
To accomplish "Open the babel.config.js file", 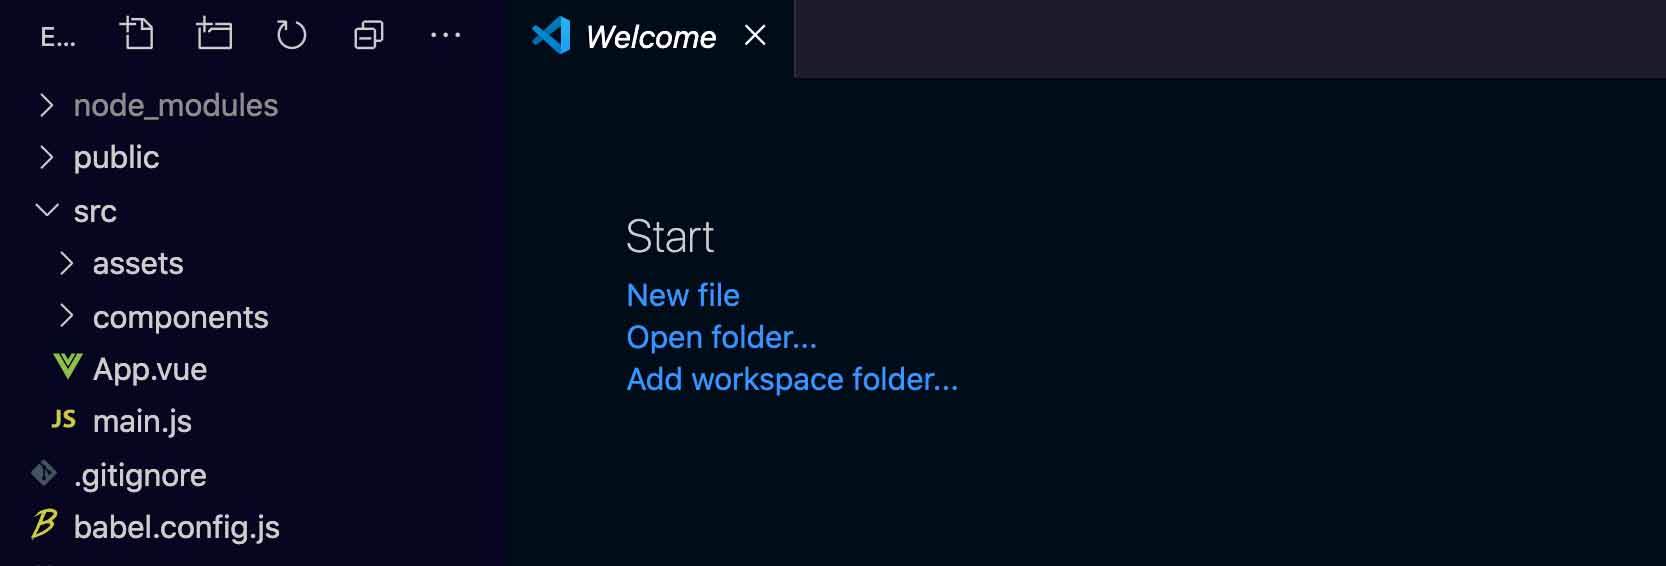I will [176, 527].
